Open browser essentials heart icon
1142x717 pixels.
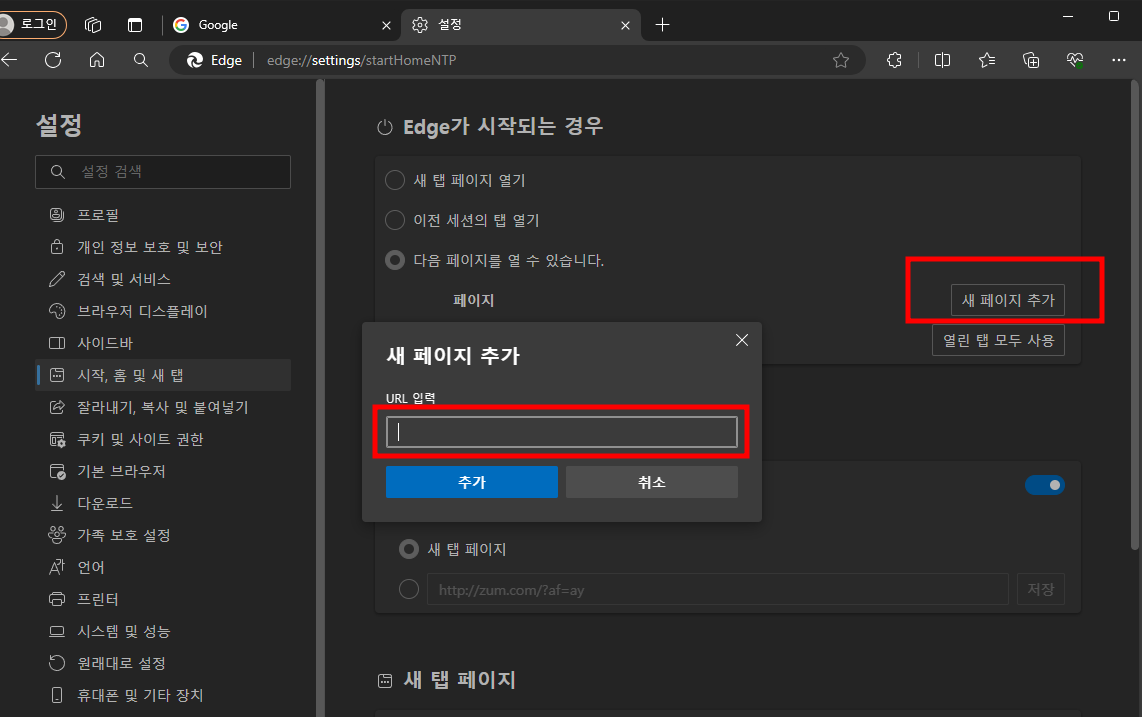point(1075,60)
